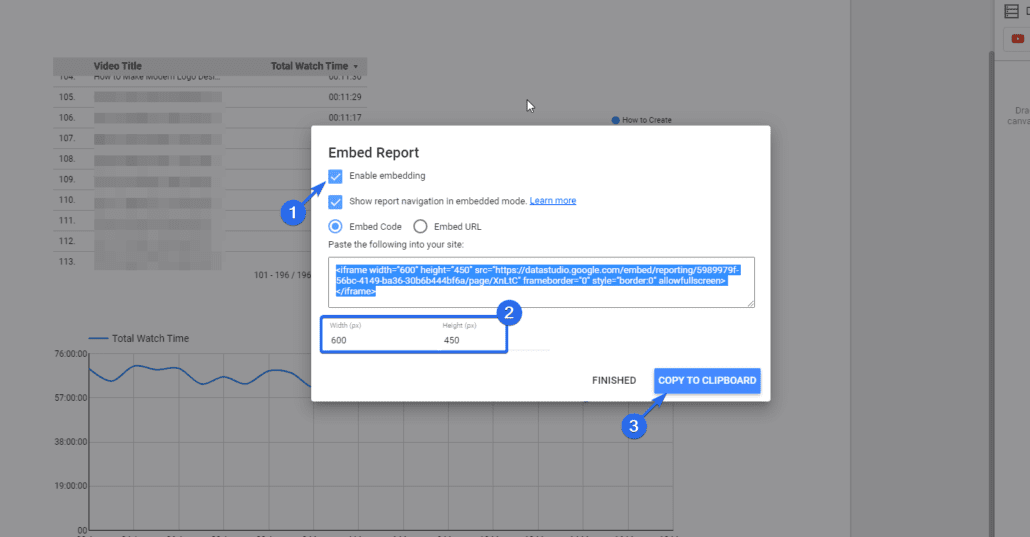Click the 57:00:00 axis label
This screenshot has height=537, width=1030.
pyautogui.click(x=71, y=398)
